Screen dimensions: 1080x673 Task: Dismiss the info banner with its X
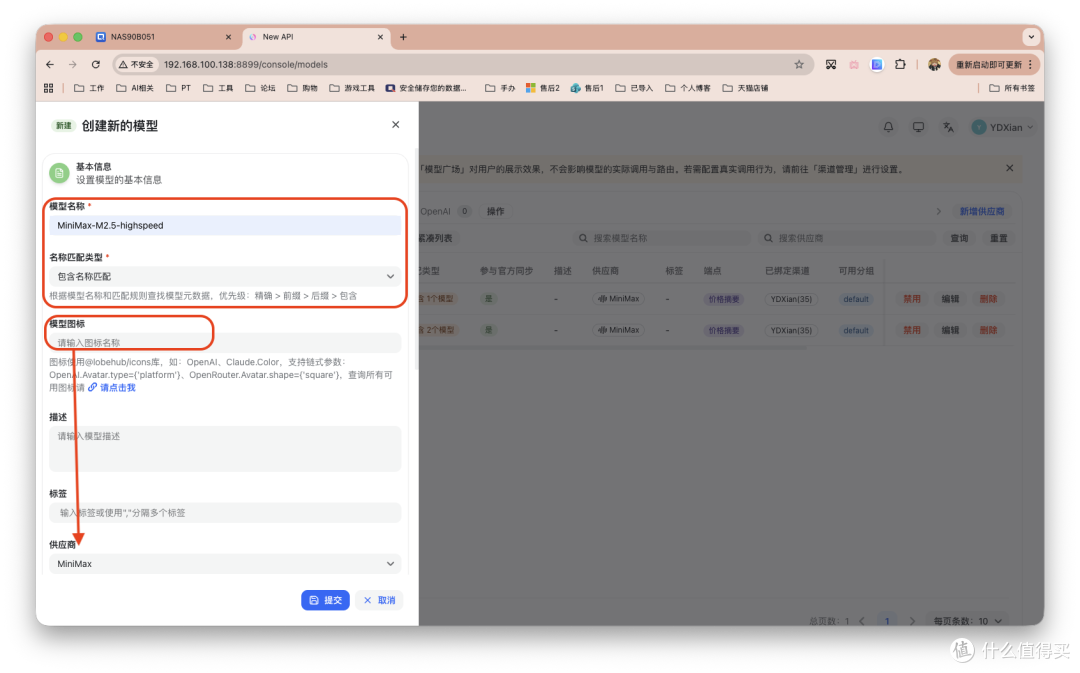(x=1010, y=168)
